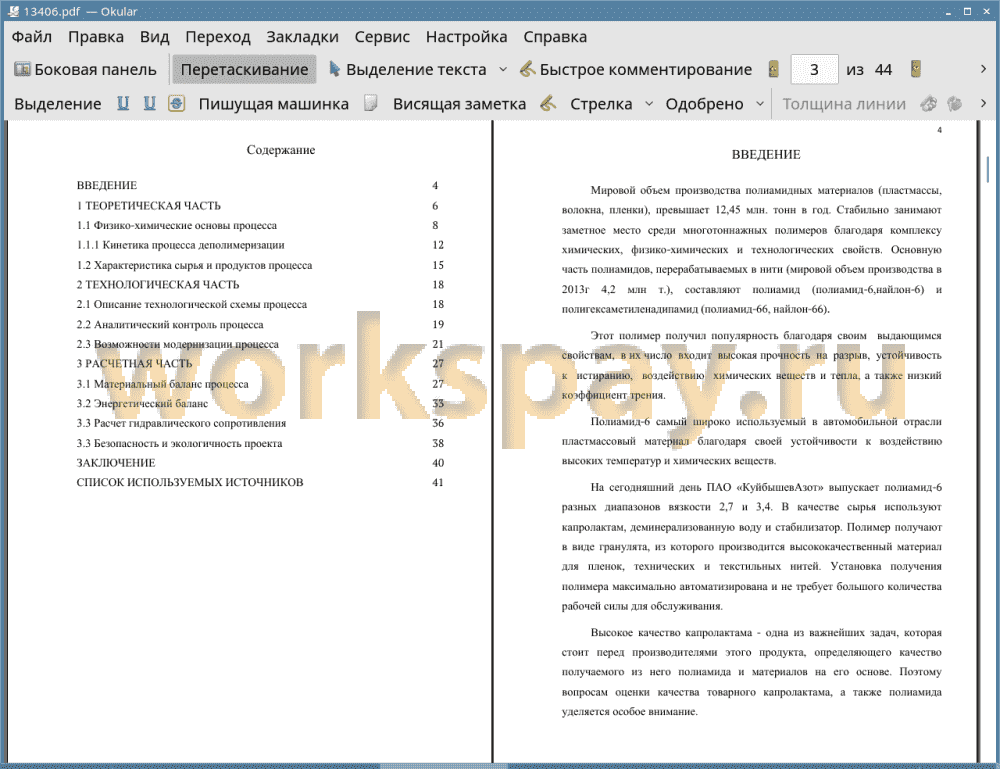The width and height of the screenshot is (1000, 769).
Task: Click page number 41 in the contents list
Action: tap(438, 483)
